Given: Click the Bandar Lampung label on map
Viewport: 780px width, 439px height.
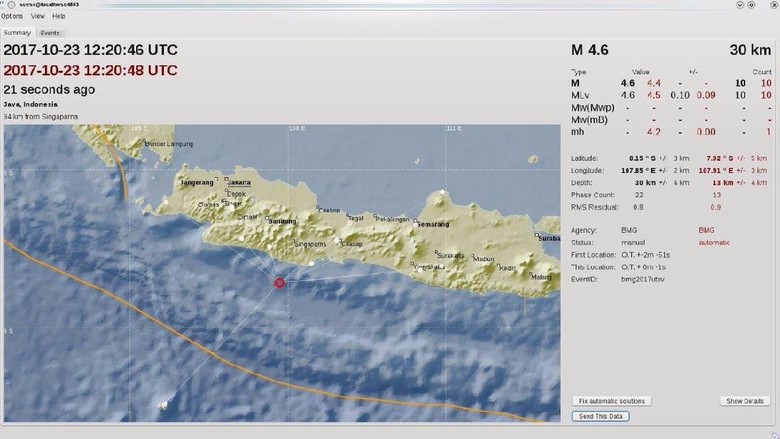Looking at the screenshot, I should 169,144.
